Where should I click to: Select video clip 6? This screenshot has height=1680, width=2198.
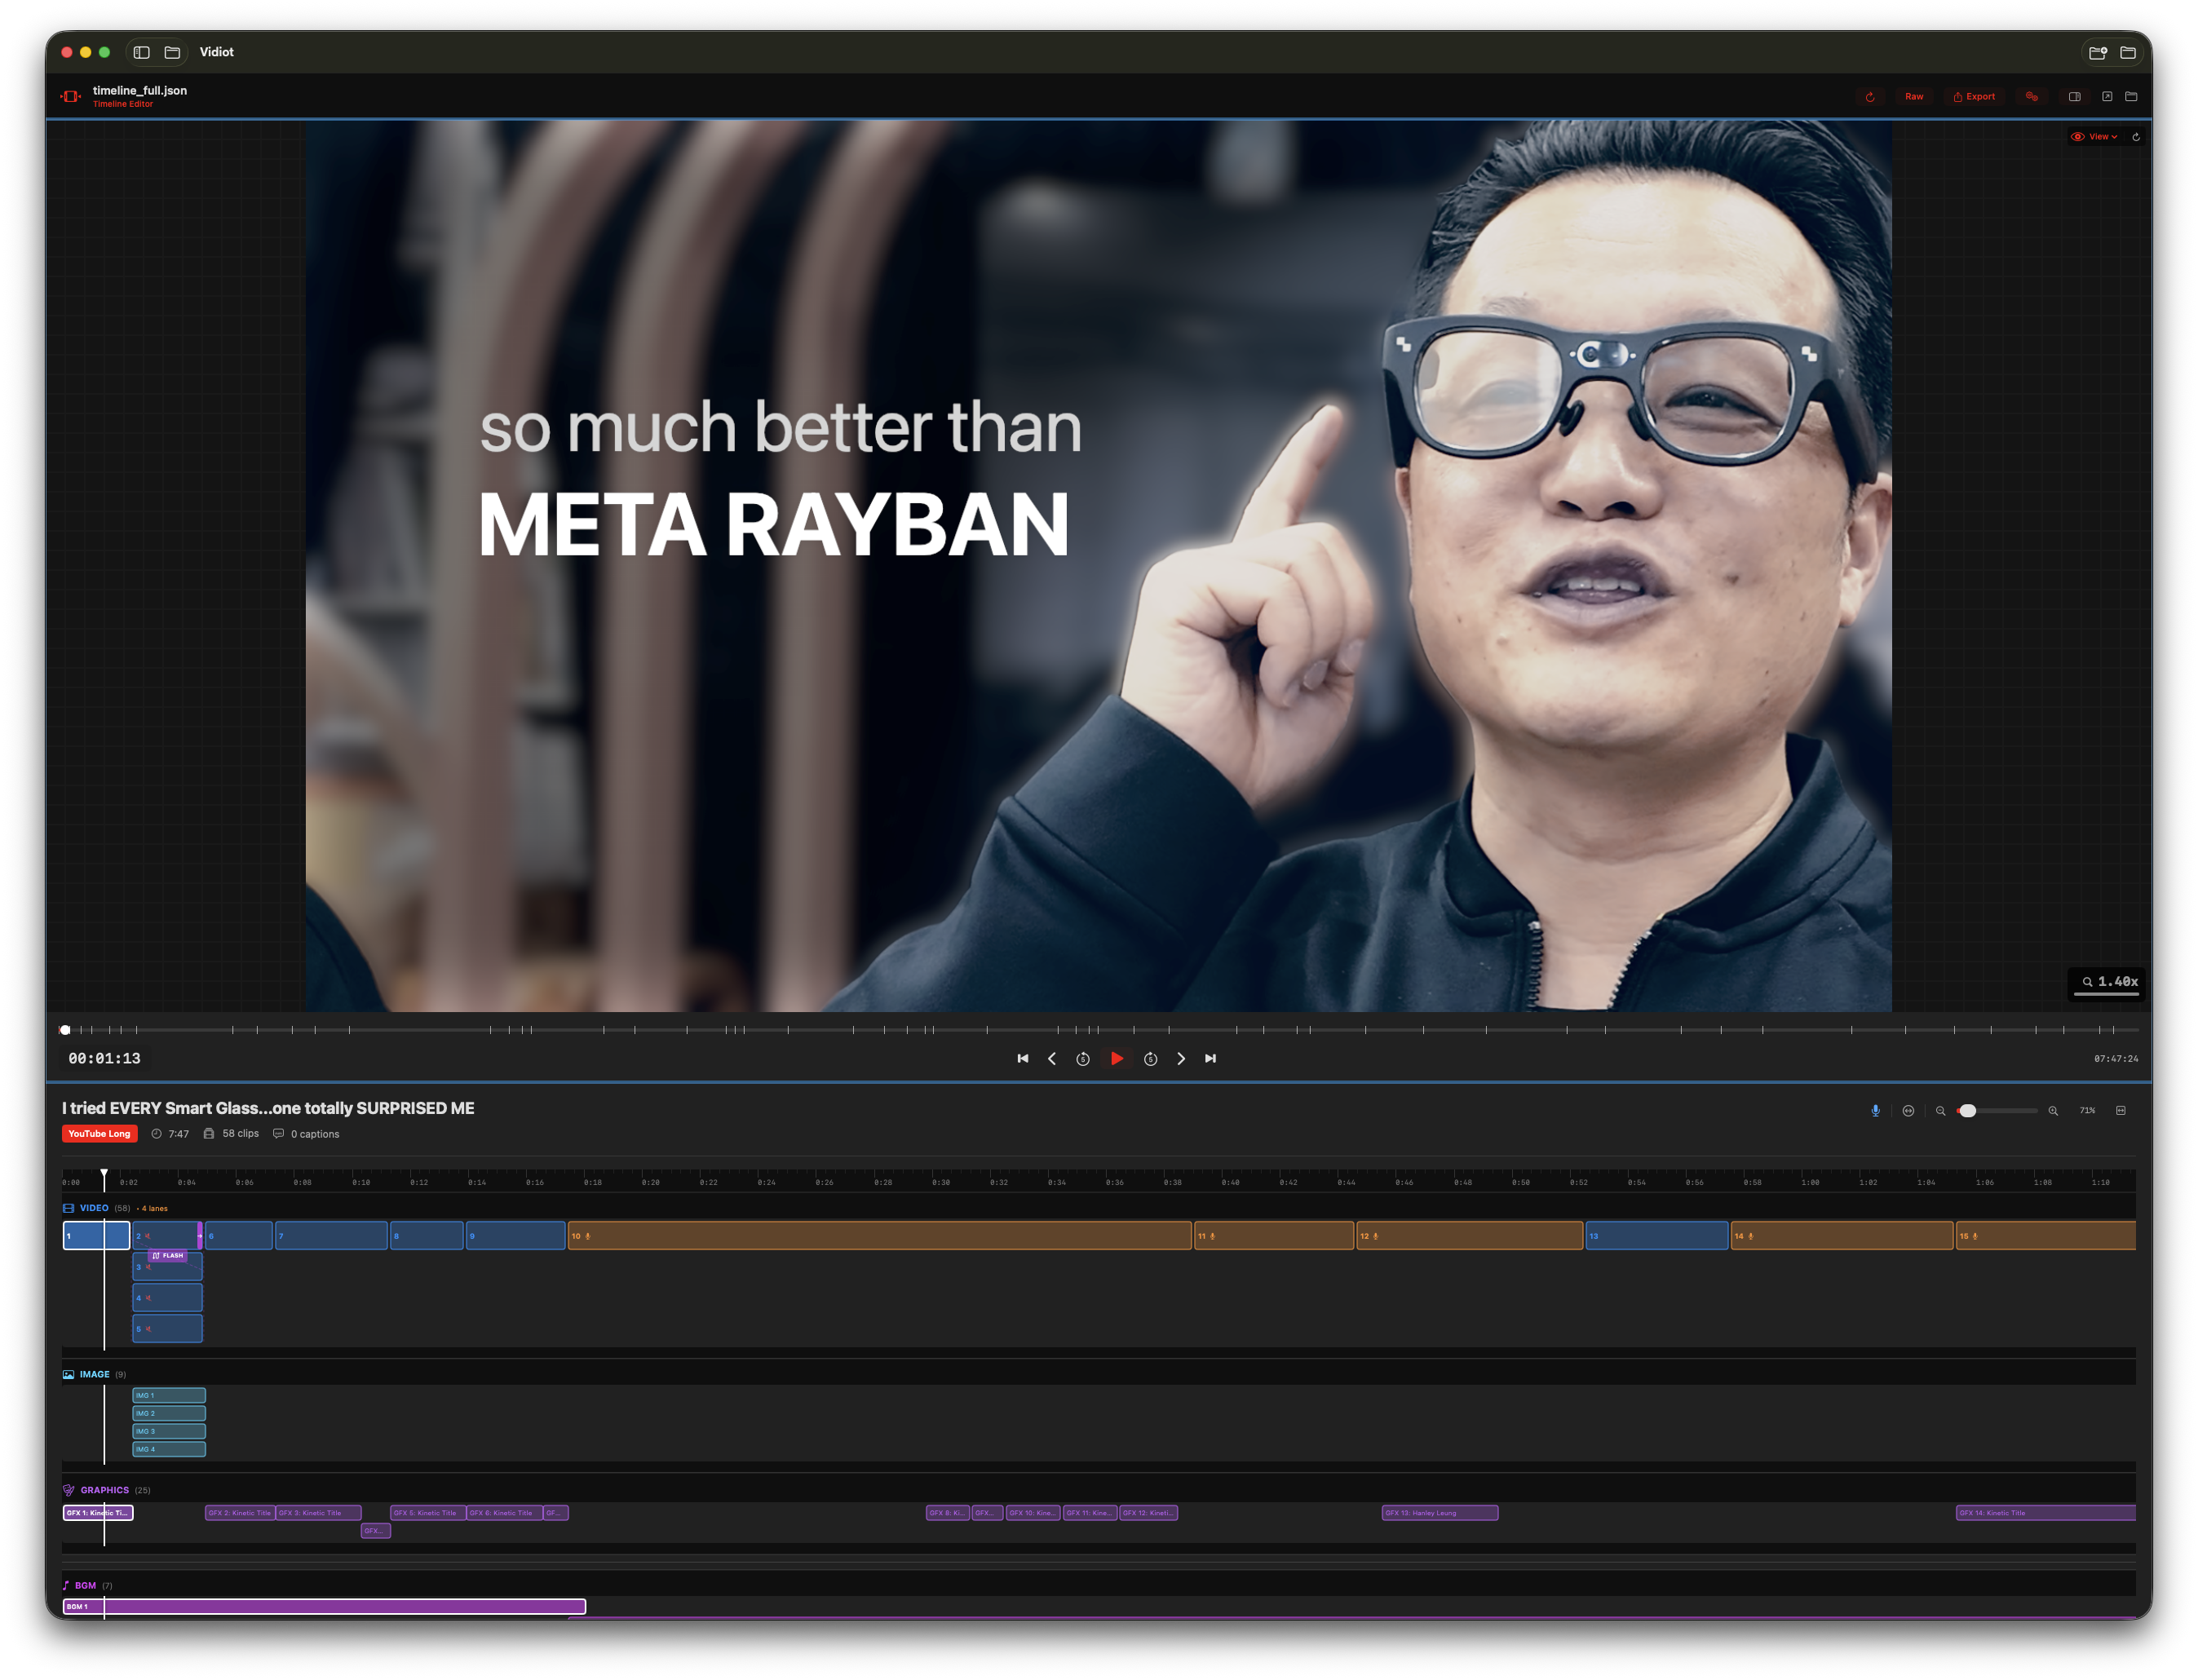tap(239, 1235)
